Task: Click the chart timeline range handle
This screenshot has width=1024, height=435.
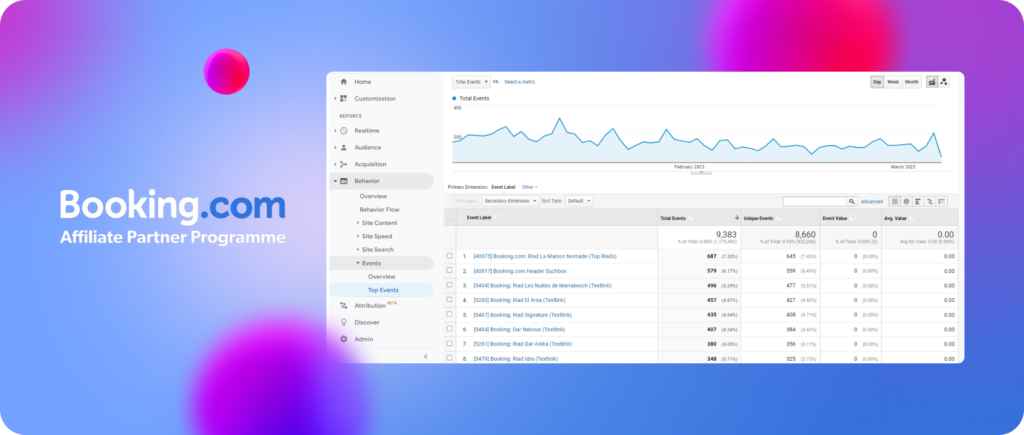Action: click(701, 172)
